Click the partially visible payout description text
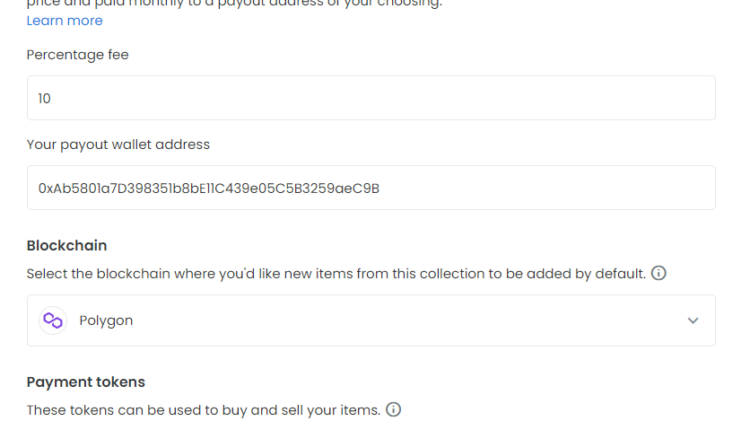This screenshot has width=750, height=430. click(x=235, y=4)
